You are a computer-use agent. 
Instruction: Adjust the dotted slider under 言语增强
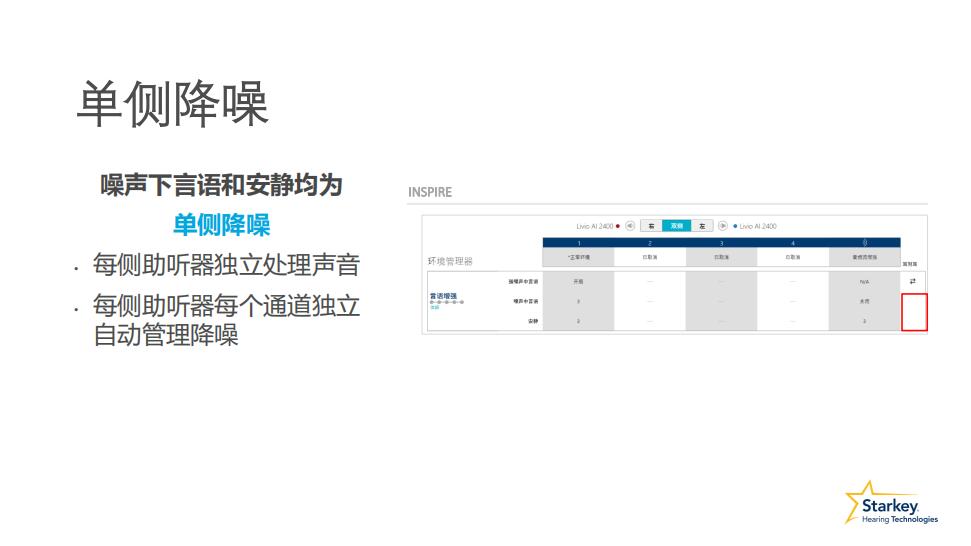(x=445, y=303)
